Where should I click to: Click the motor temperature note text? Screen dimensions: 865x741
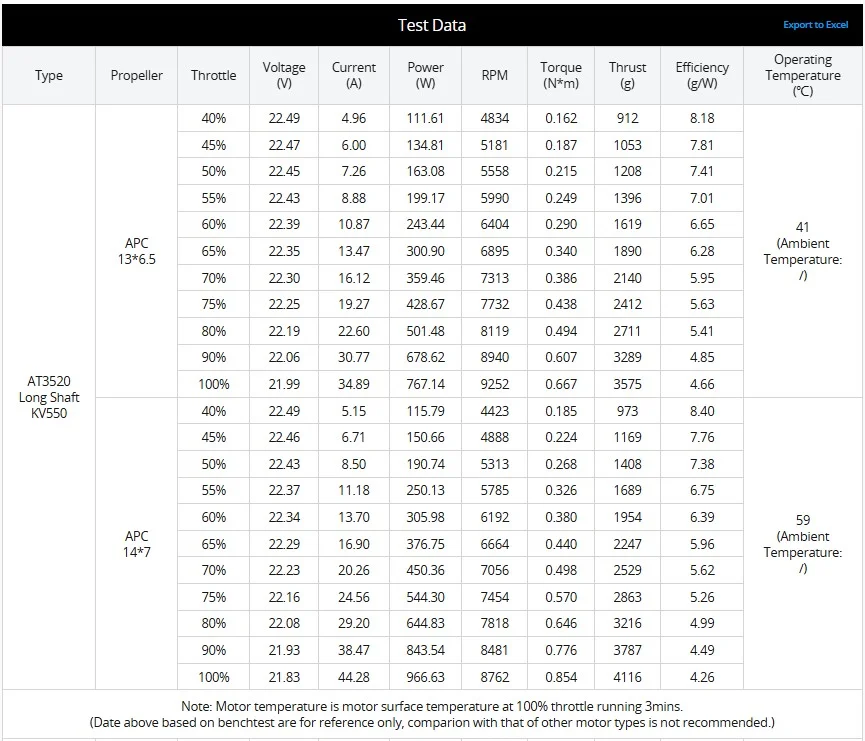[432, 706]
